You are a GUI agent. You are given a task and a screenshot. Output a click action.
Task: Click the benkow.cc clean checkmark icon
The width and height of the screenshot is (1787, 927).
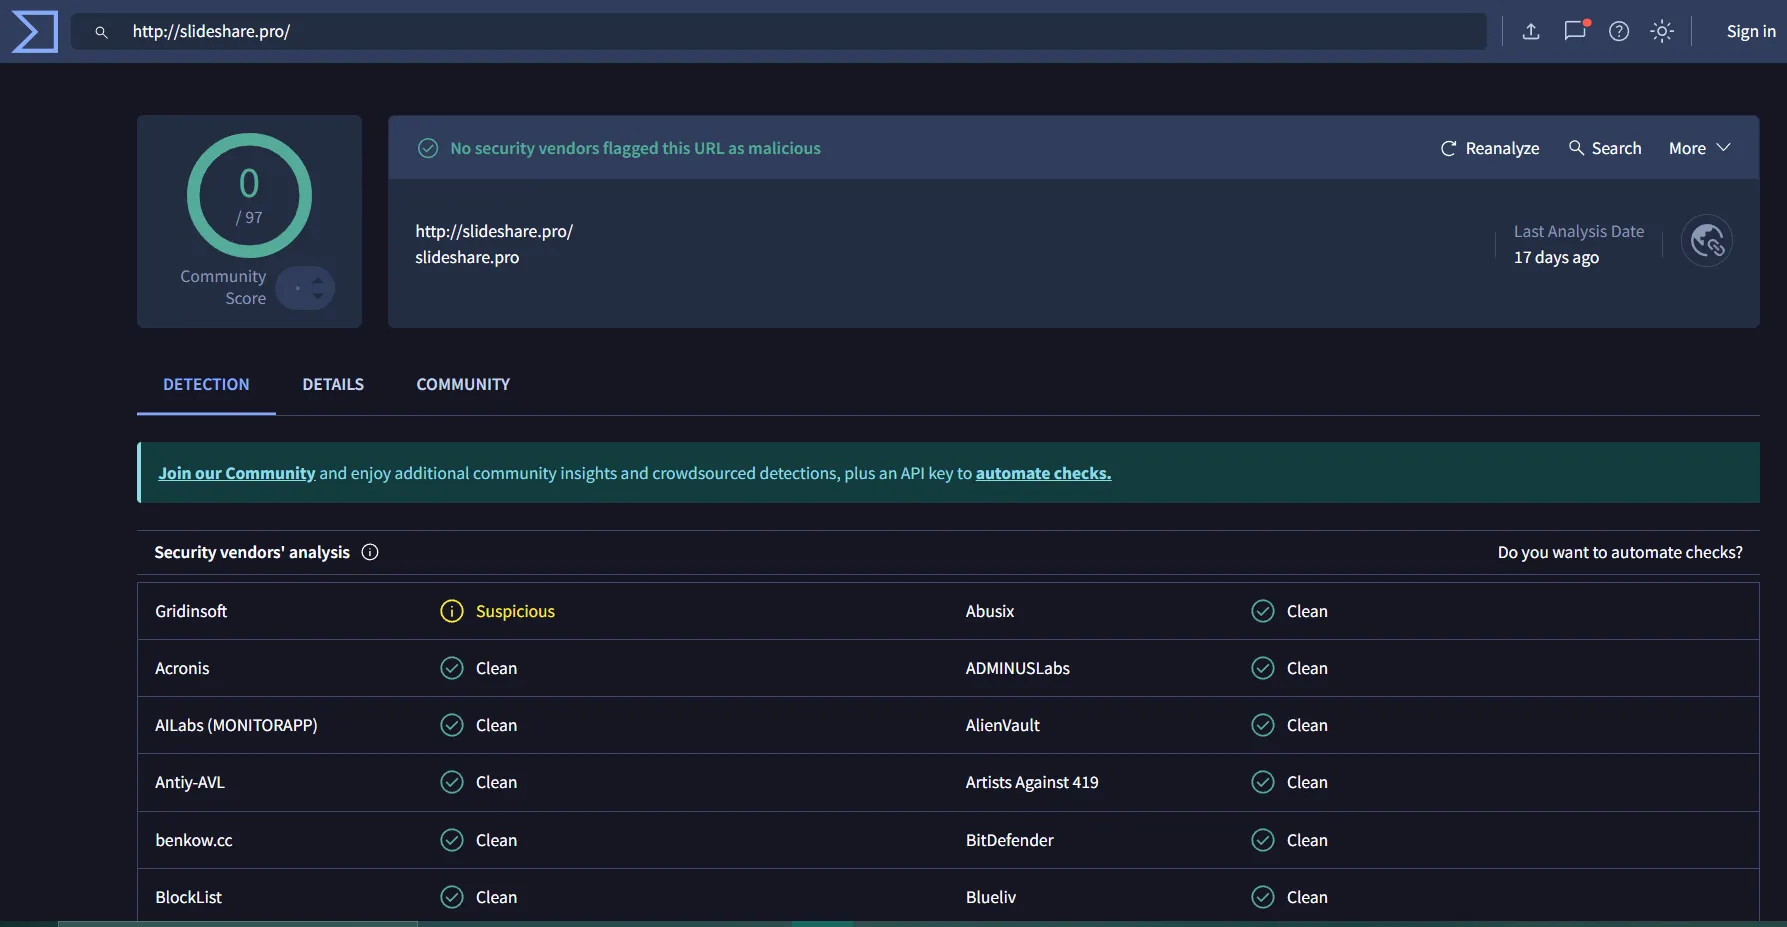click(452, 840)
